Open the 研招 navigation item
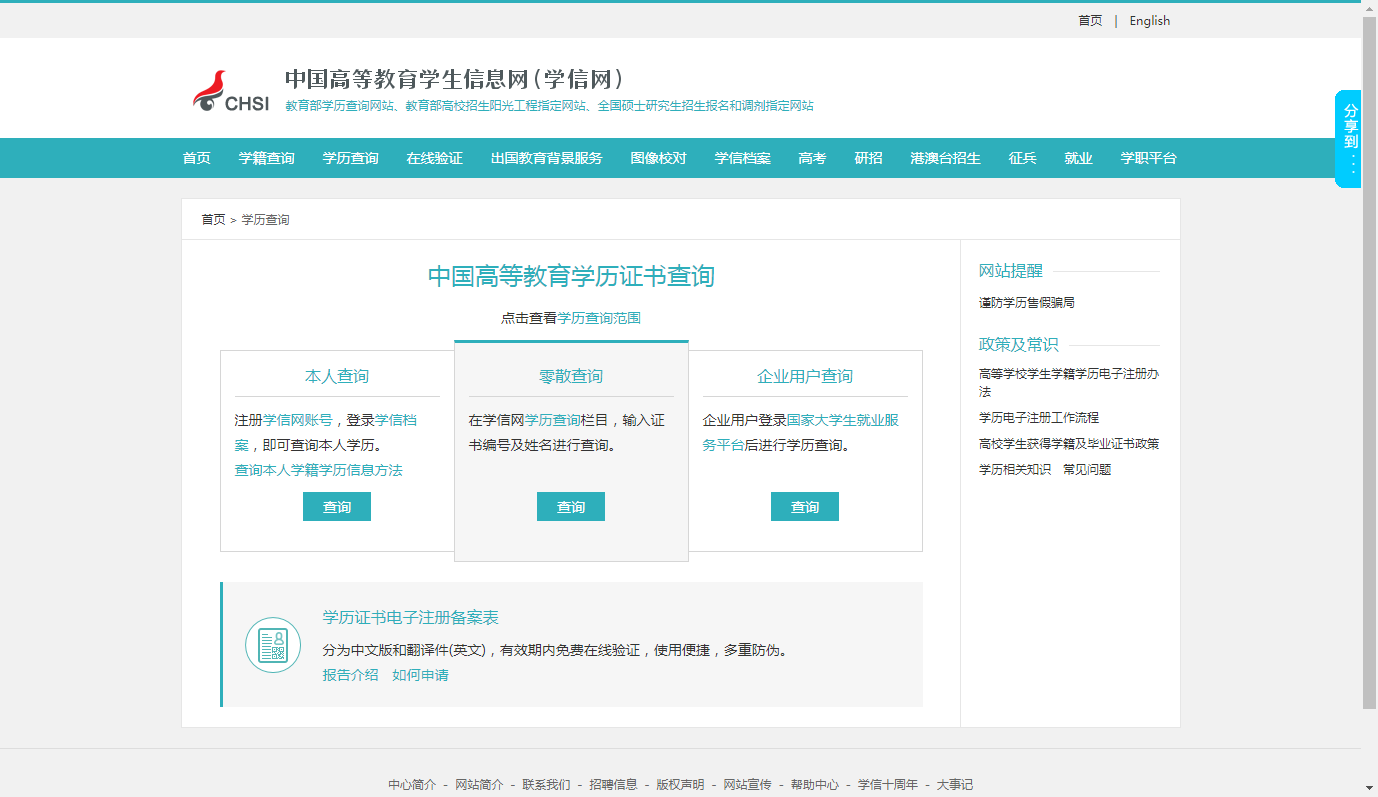 tap(869, 158)
